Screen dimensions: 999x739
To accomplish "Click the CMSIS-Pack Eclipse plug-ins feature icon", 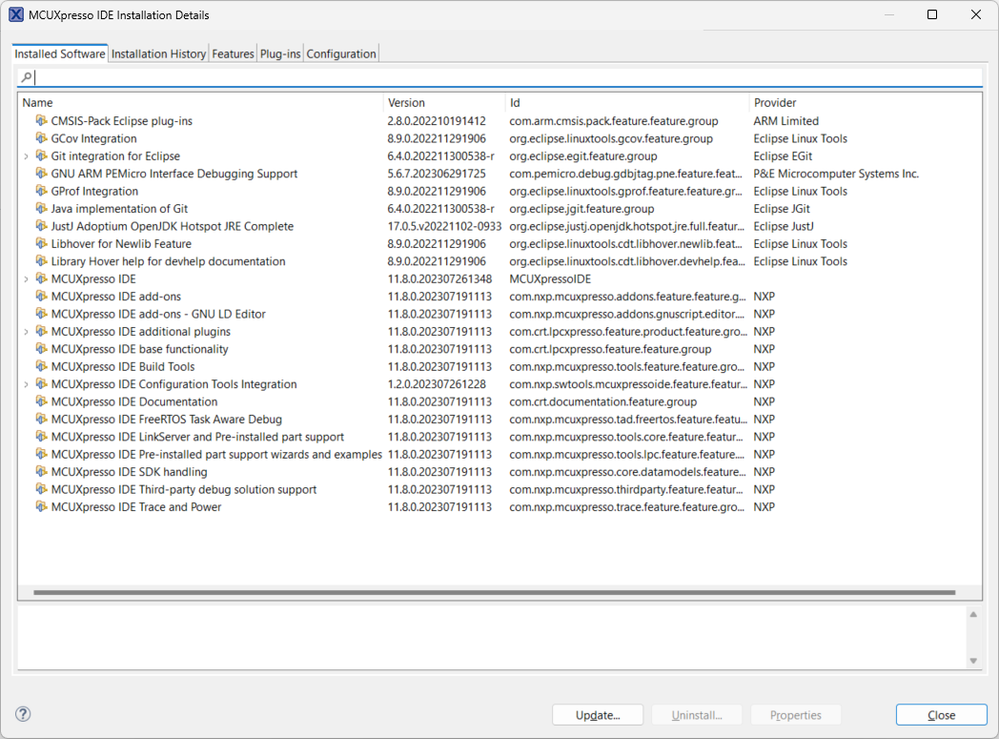I will [41, 120].
